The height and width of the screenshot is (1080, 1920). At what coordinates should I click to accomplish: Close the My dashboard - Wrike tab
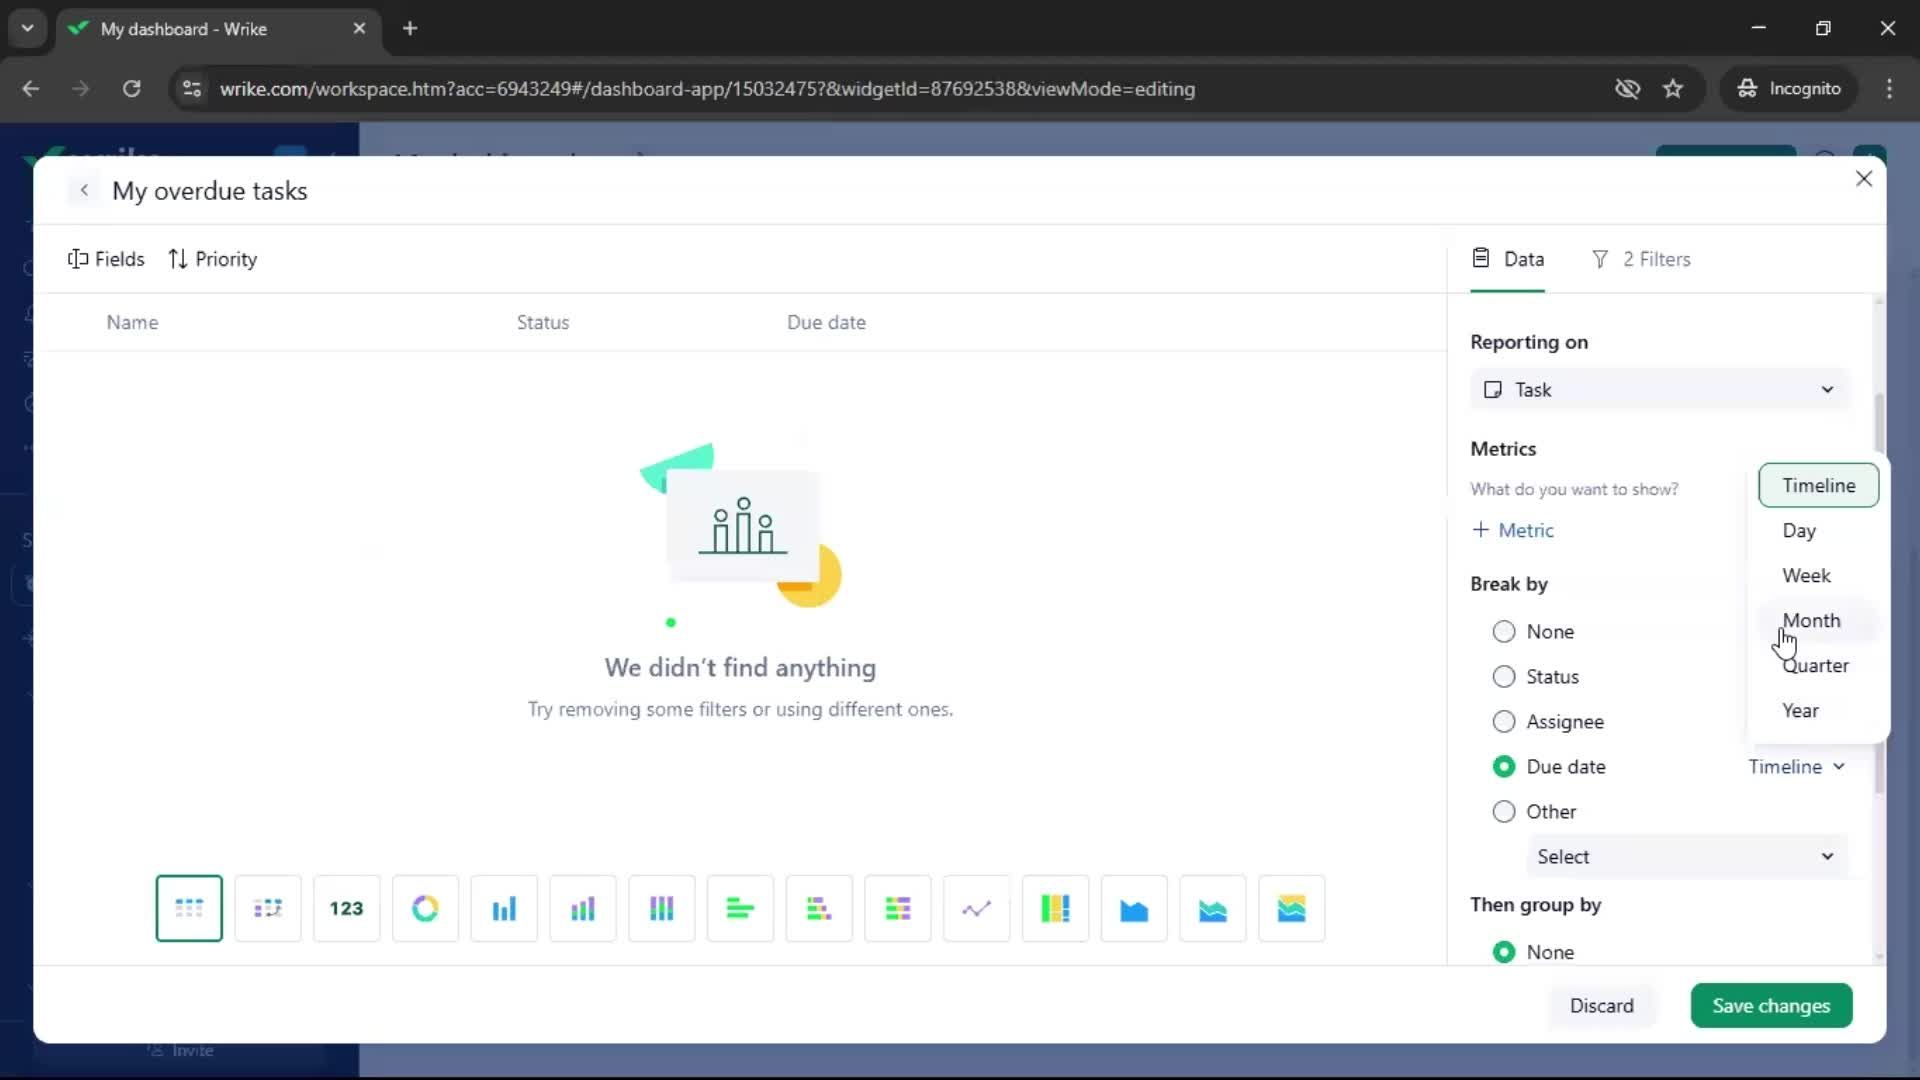[359, 28]
